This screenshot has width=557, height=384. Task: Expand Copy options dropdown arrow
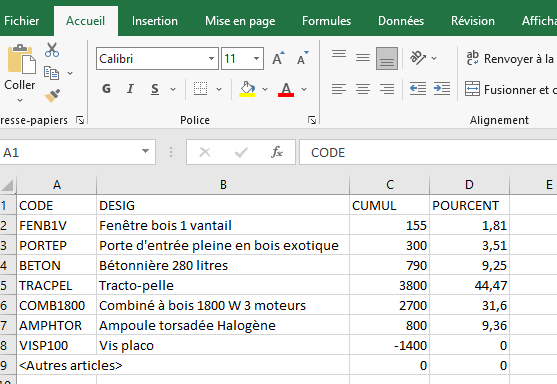pyautogui.click(x=70, y=73)
